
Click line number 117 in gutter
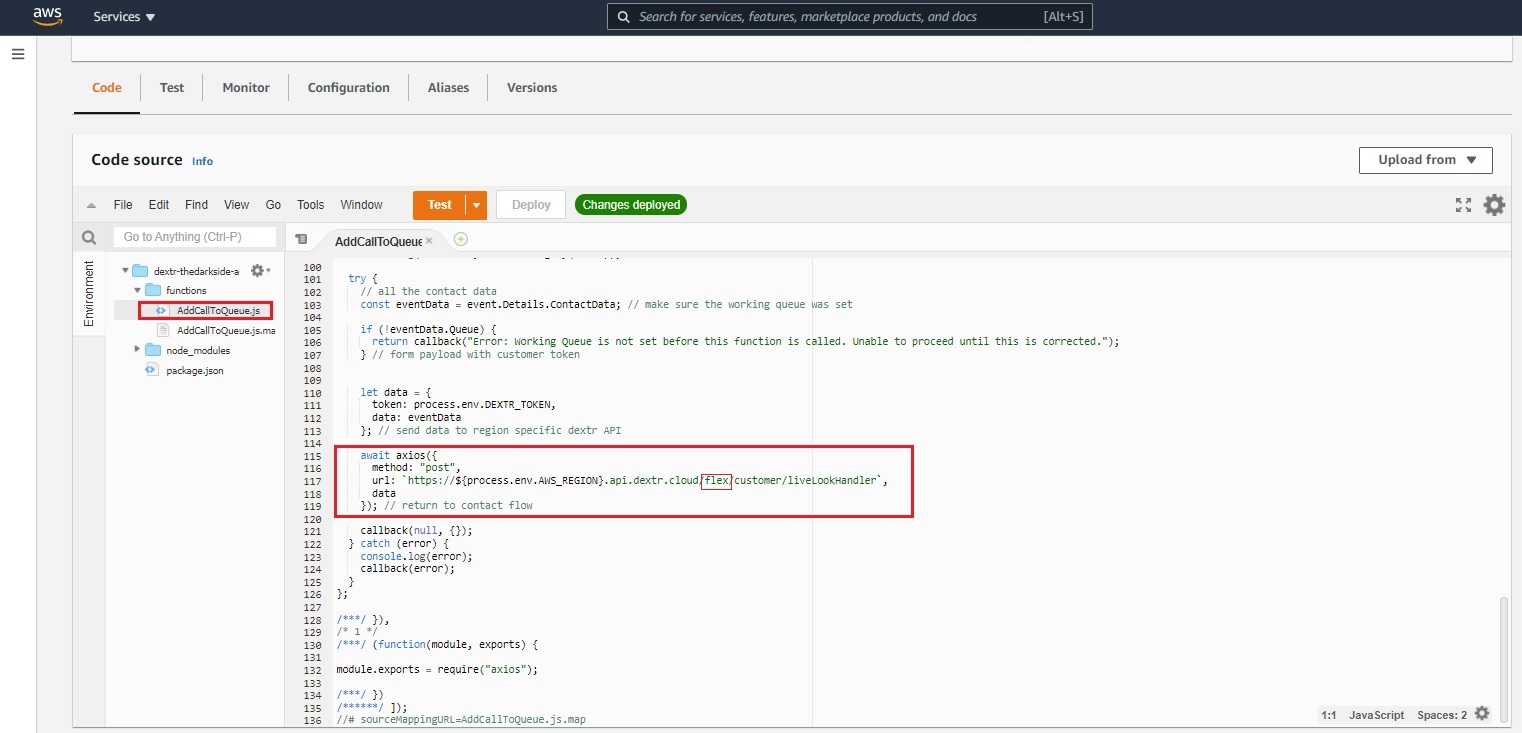tap(312, 481)
